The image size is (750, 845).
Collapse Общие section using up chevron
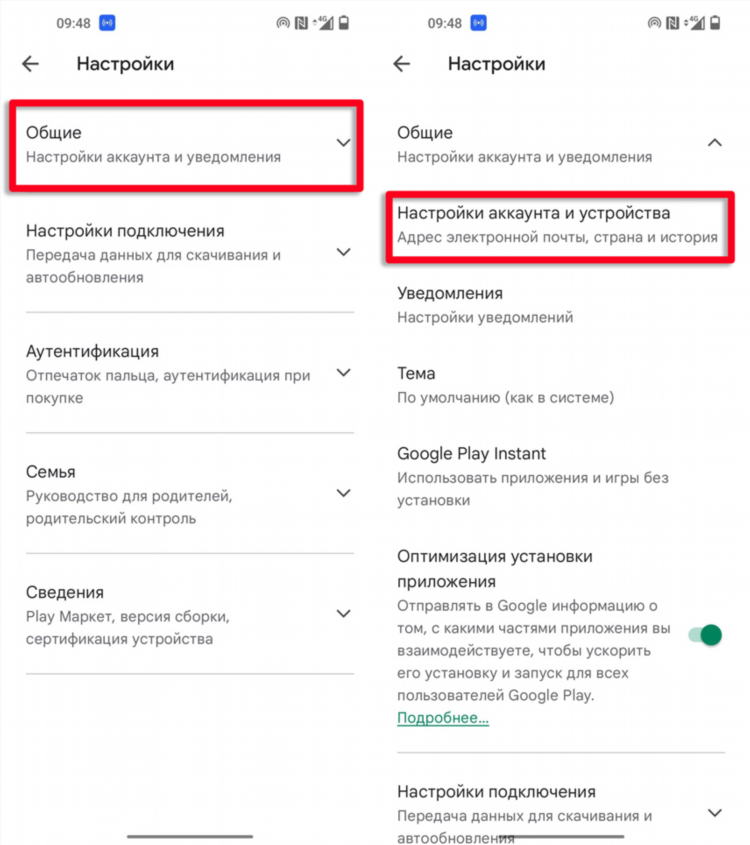(714, 143)
